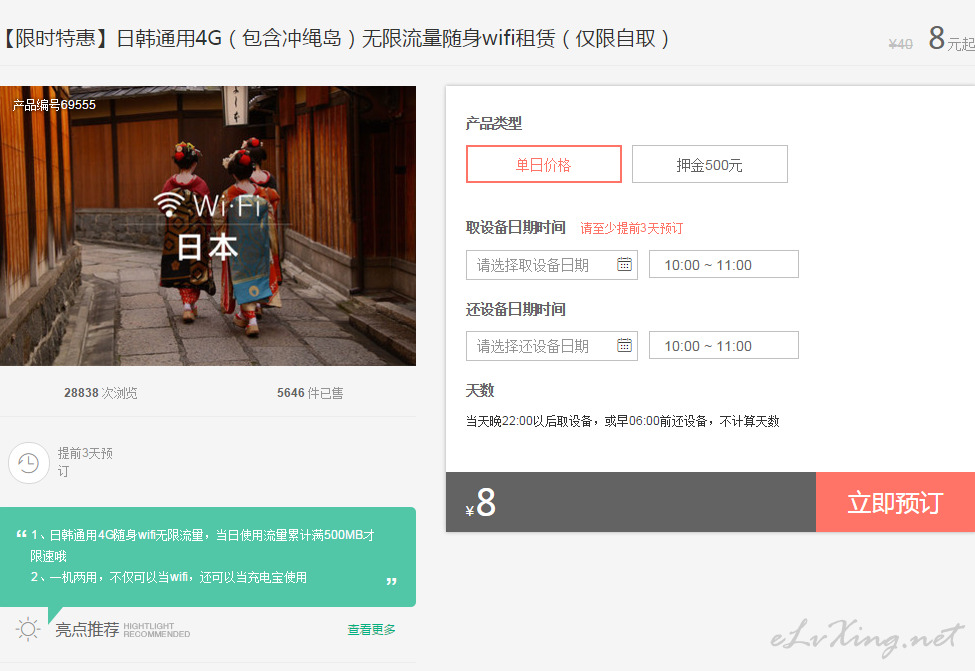Open the pickup time dropdown 10:00 ~ 11:00

tap(723, 265)
